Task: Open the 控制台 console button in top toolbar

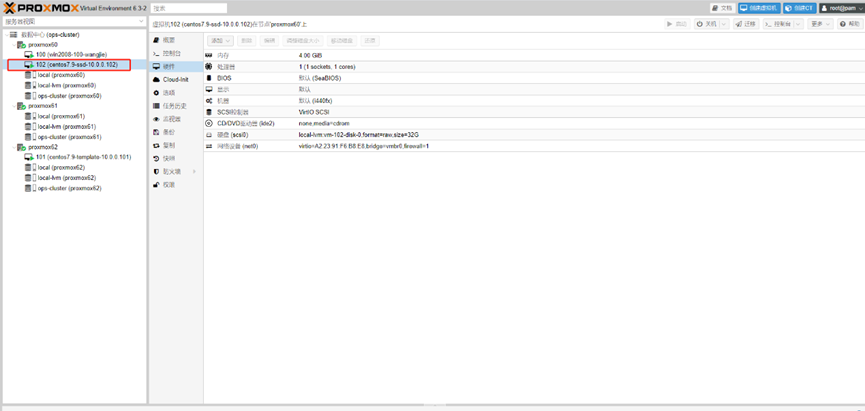Action: click(778, 24)
